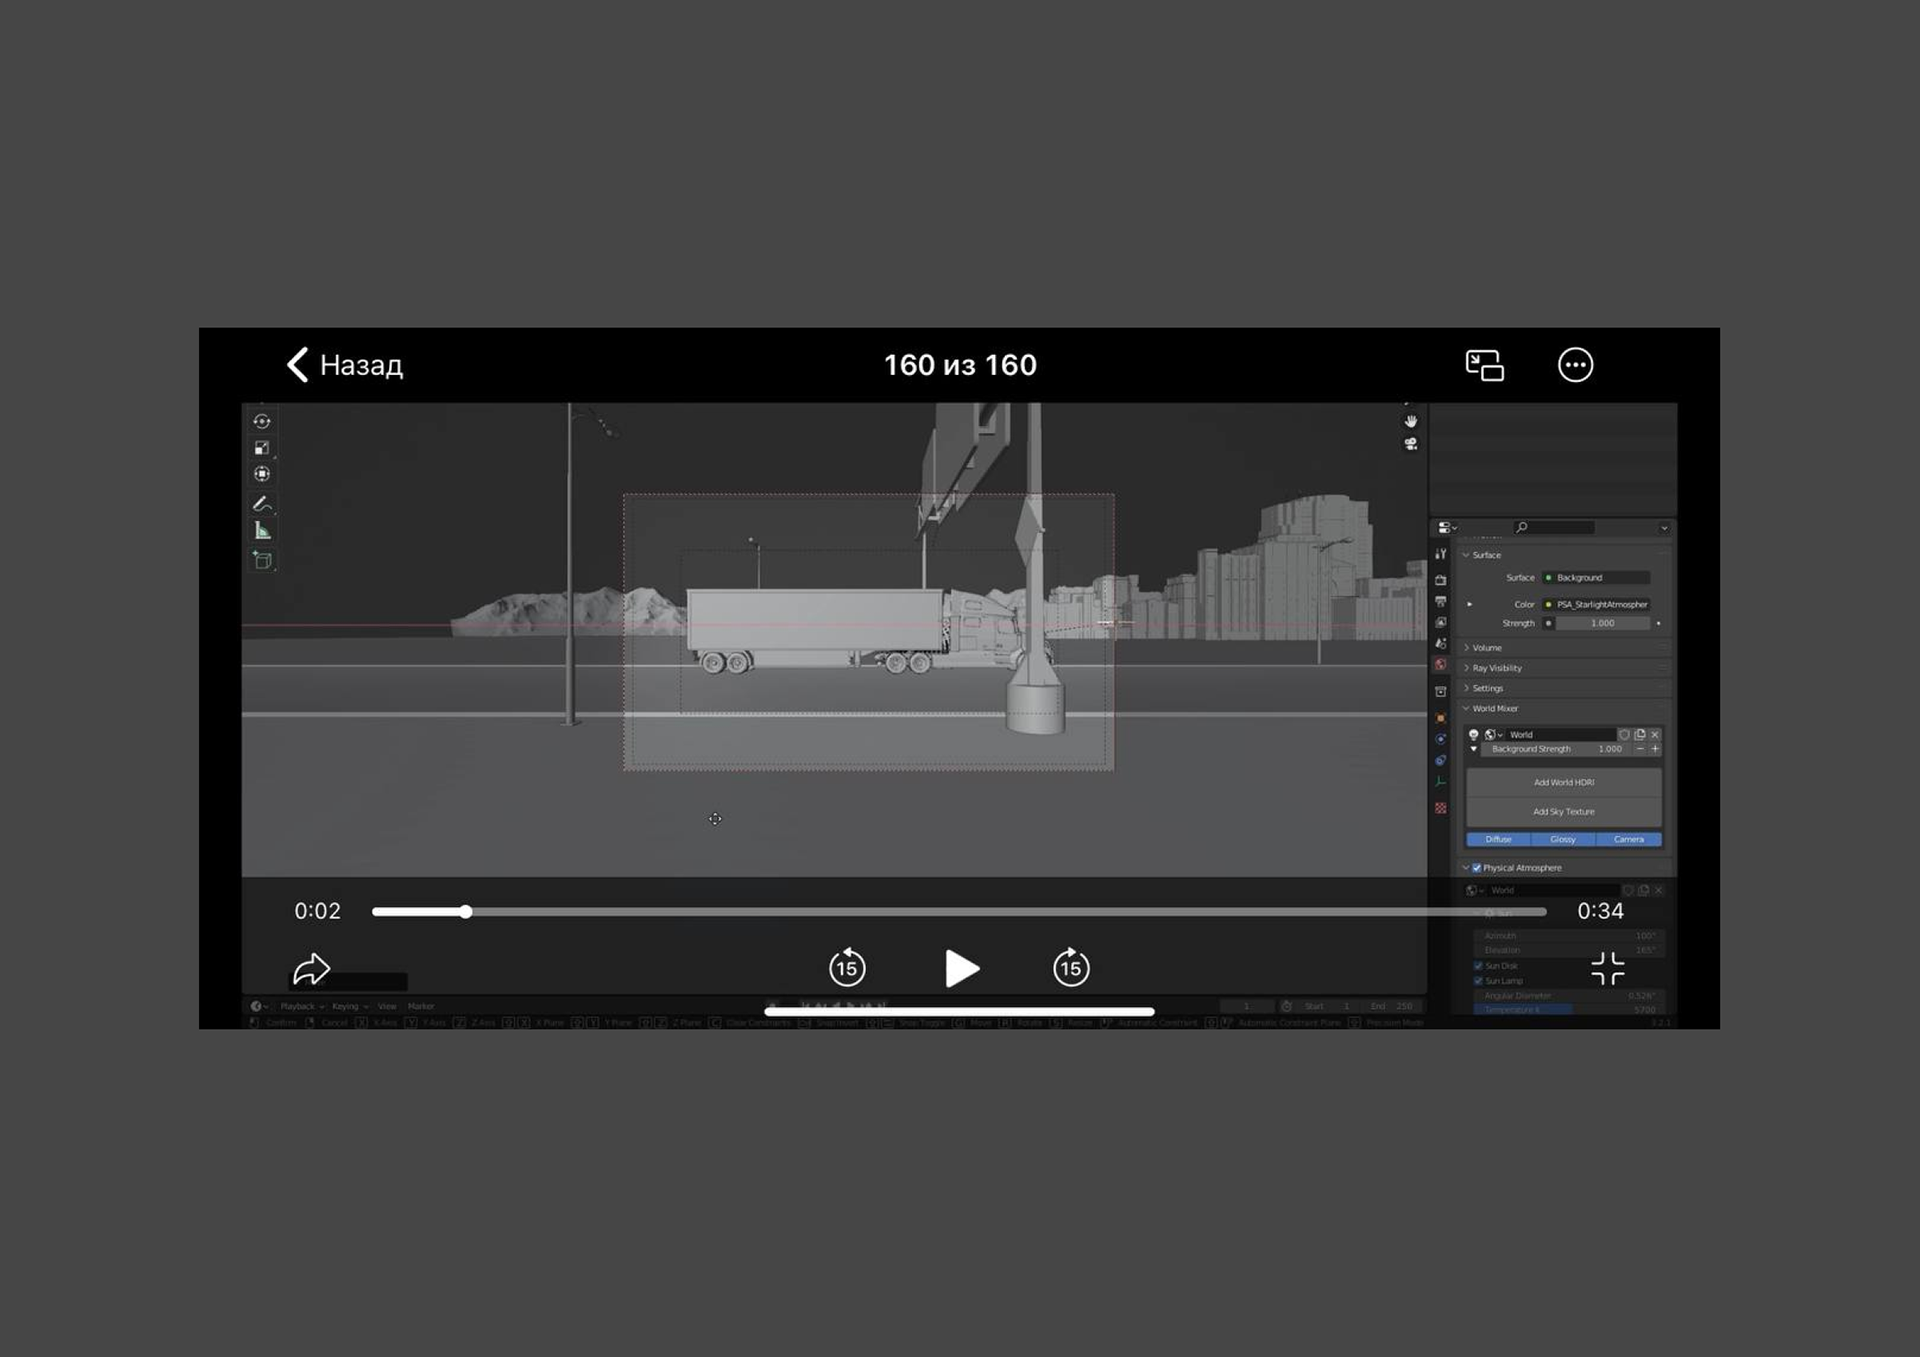Click the Add World HDRI button
Image resolution: width=1920 pixels, height=1357 pixels.
1564,782
